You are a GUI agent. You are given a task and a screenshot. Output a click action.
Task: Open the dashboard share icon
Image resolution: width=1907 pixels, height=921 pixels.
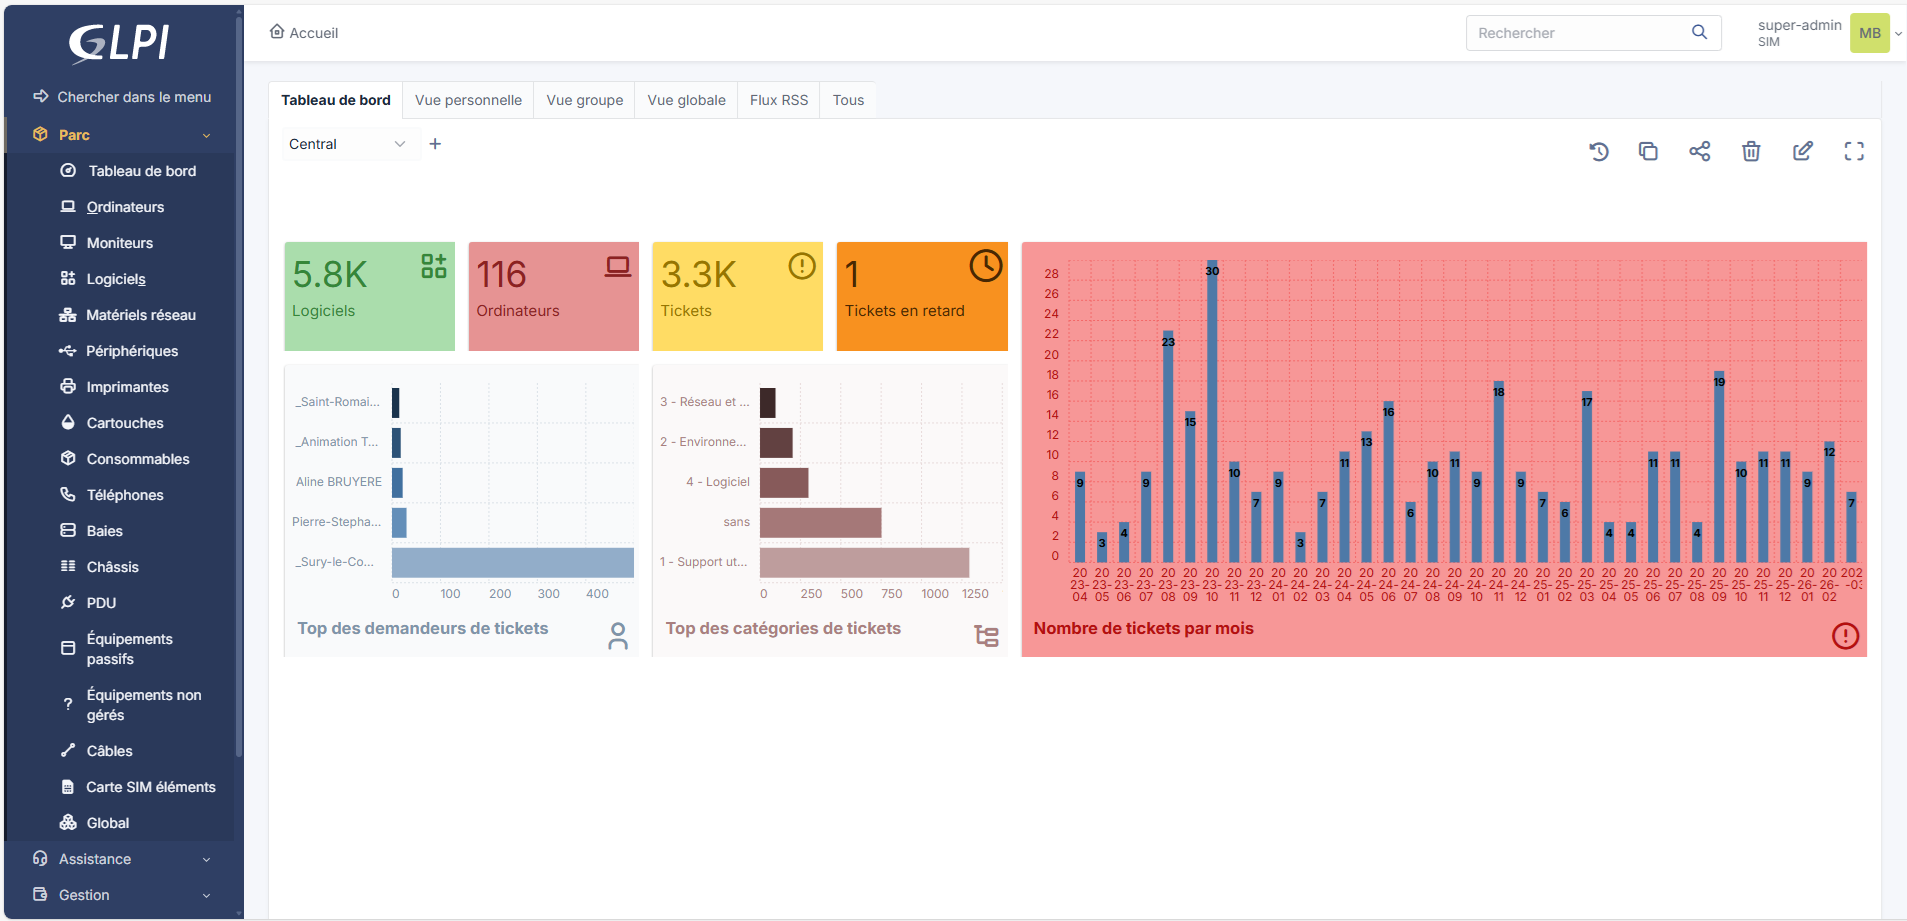(1700, 151)
